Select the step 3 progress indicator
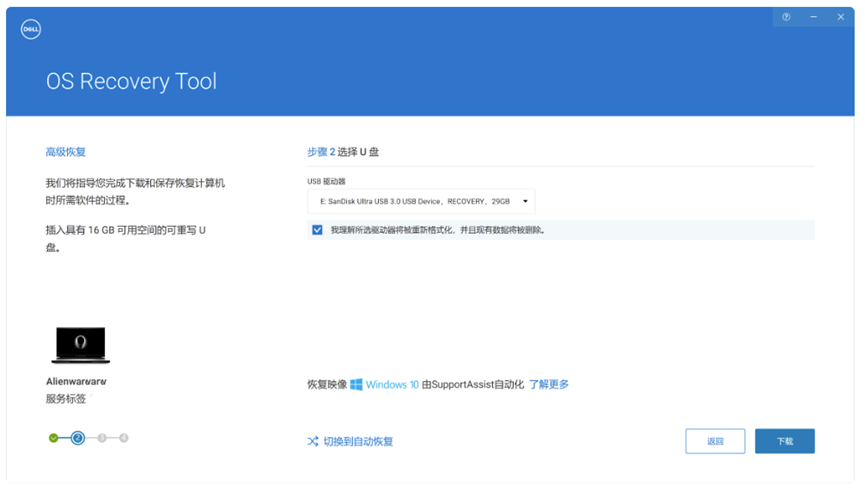This screenshot has height=491, width=865. click(102, 438)
